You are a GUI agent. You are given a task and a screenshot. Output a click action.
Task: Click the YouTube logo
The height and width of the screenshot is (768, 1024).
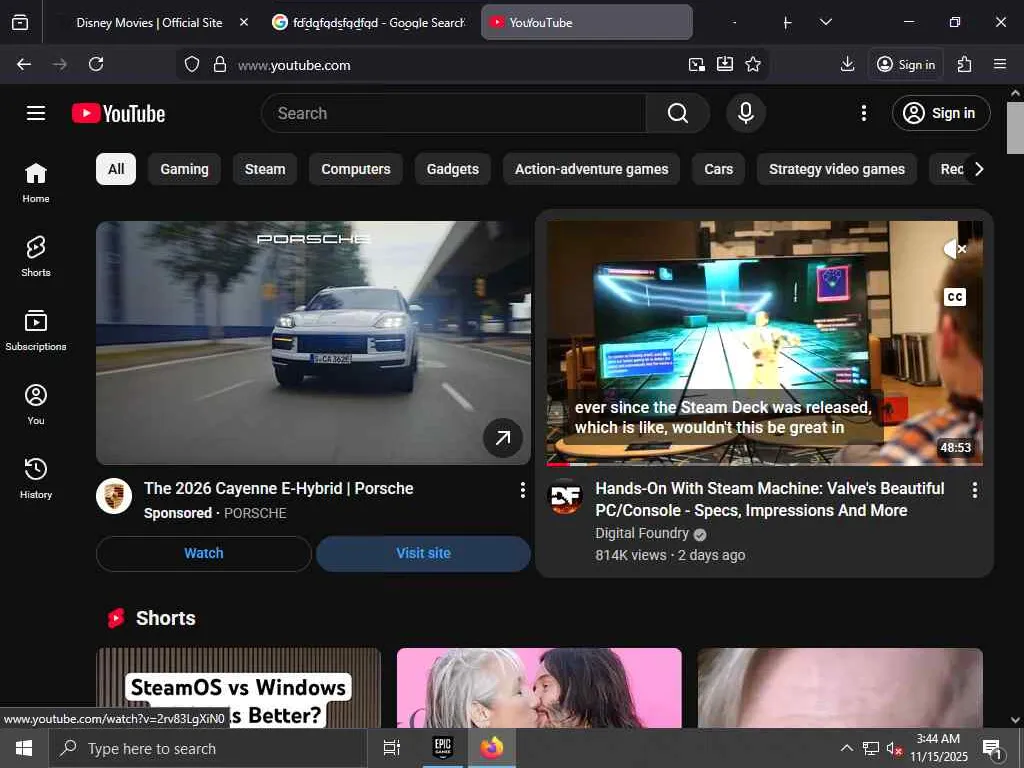pos(118,114)
